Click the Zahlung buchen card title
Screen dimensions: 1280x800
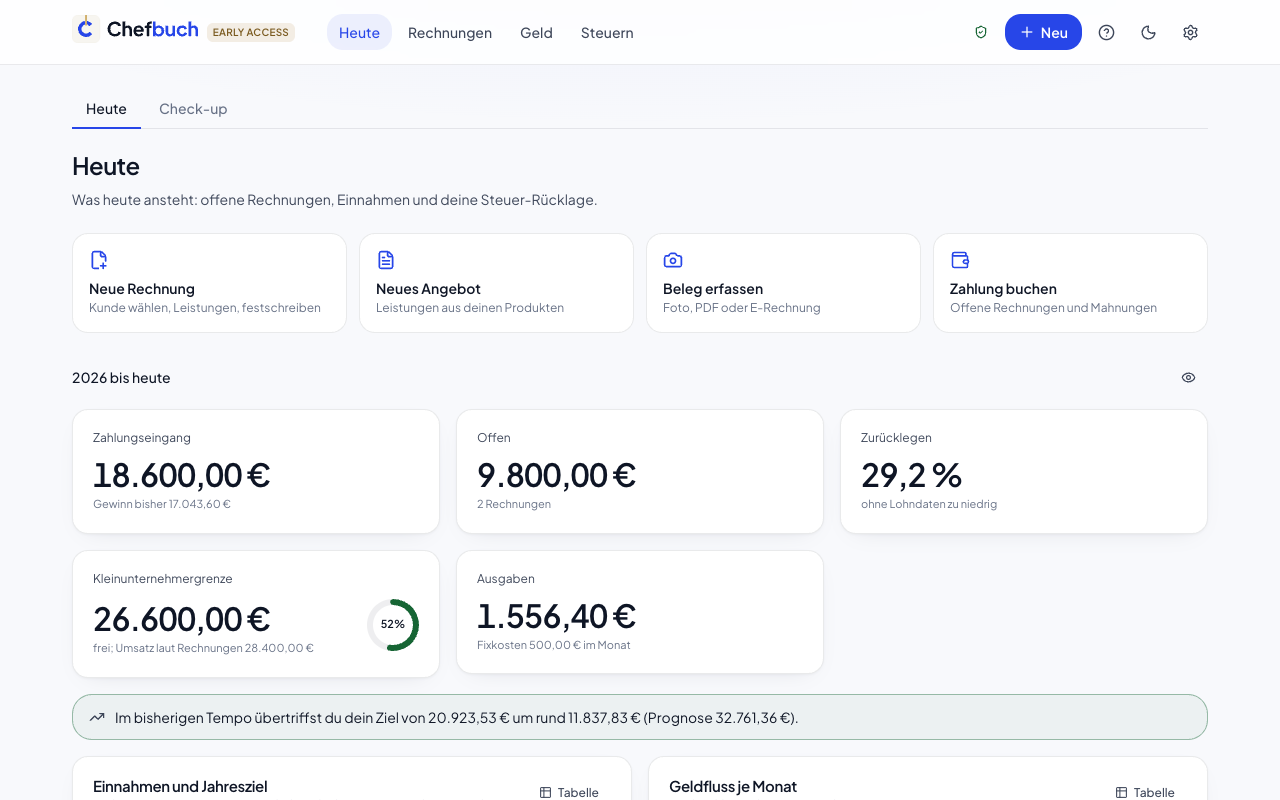[x=1003, y=289]
